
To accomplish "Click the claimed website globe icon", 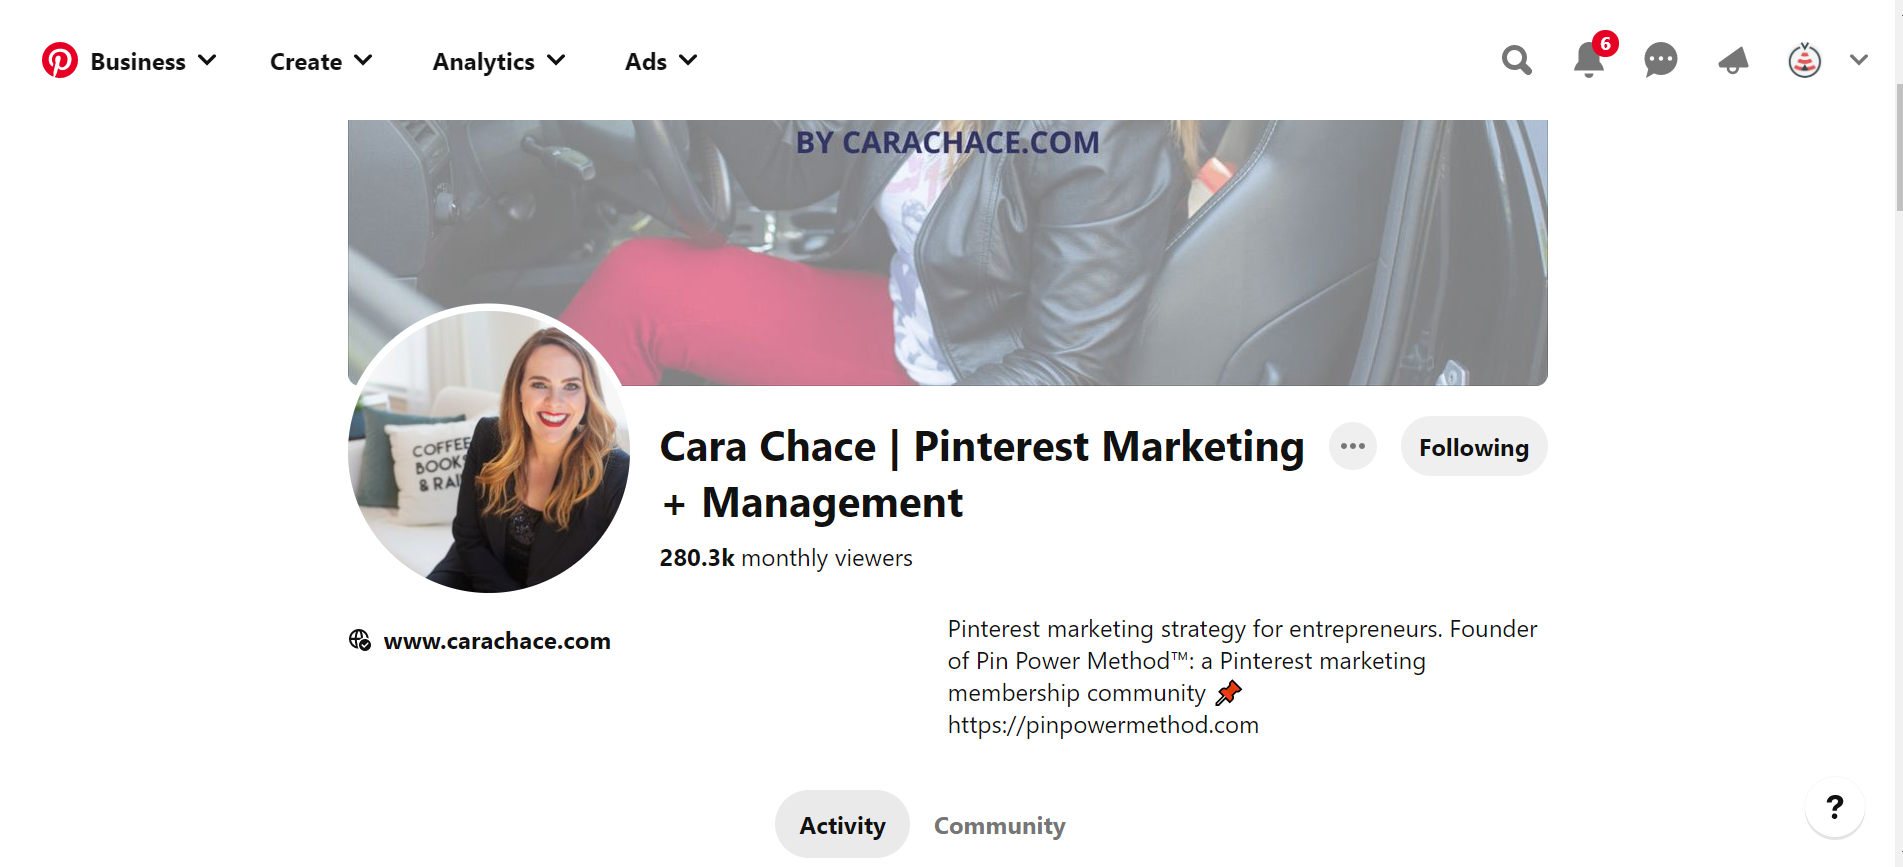I will (360, 640).
